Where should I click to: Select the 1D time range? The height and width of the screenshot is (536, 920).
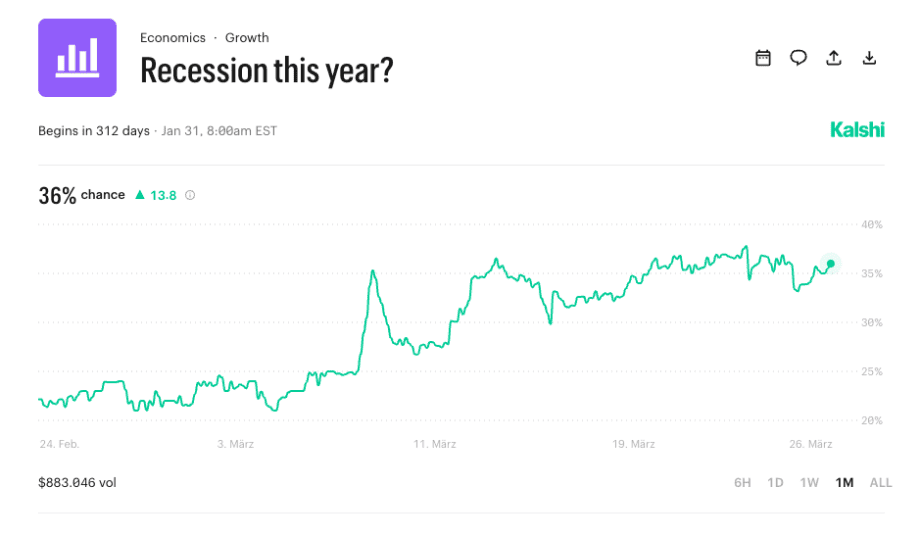(775, 483)
